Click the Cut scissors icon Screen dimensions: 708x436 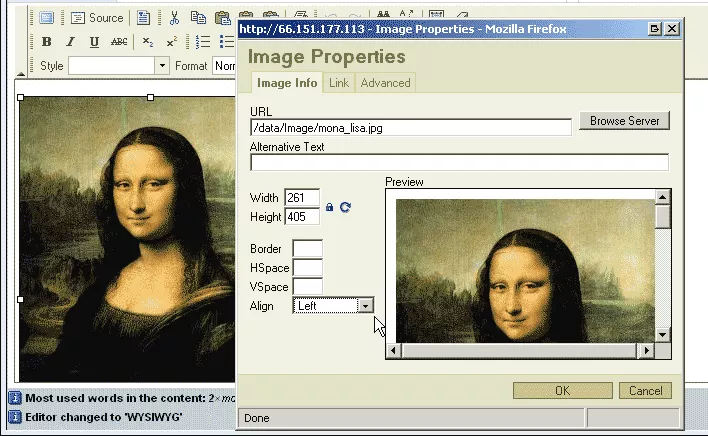(x=174, y=18)
